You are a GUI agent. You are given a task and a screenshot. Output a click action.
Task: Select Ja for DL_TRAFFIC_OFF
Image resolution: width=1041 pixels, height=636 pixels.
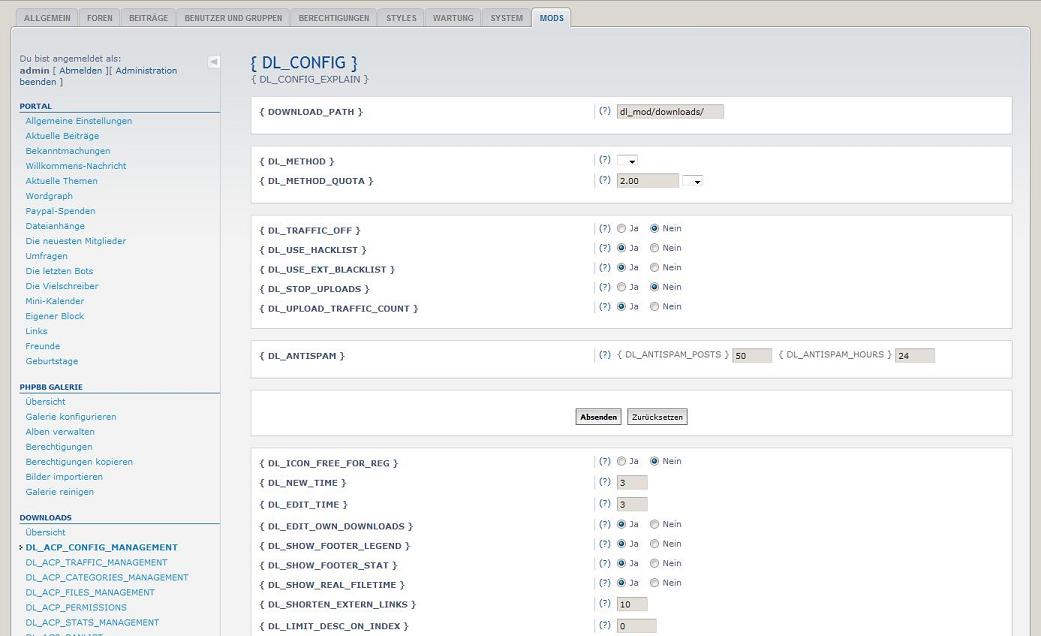622,229
